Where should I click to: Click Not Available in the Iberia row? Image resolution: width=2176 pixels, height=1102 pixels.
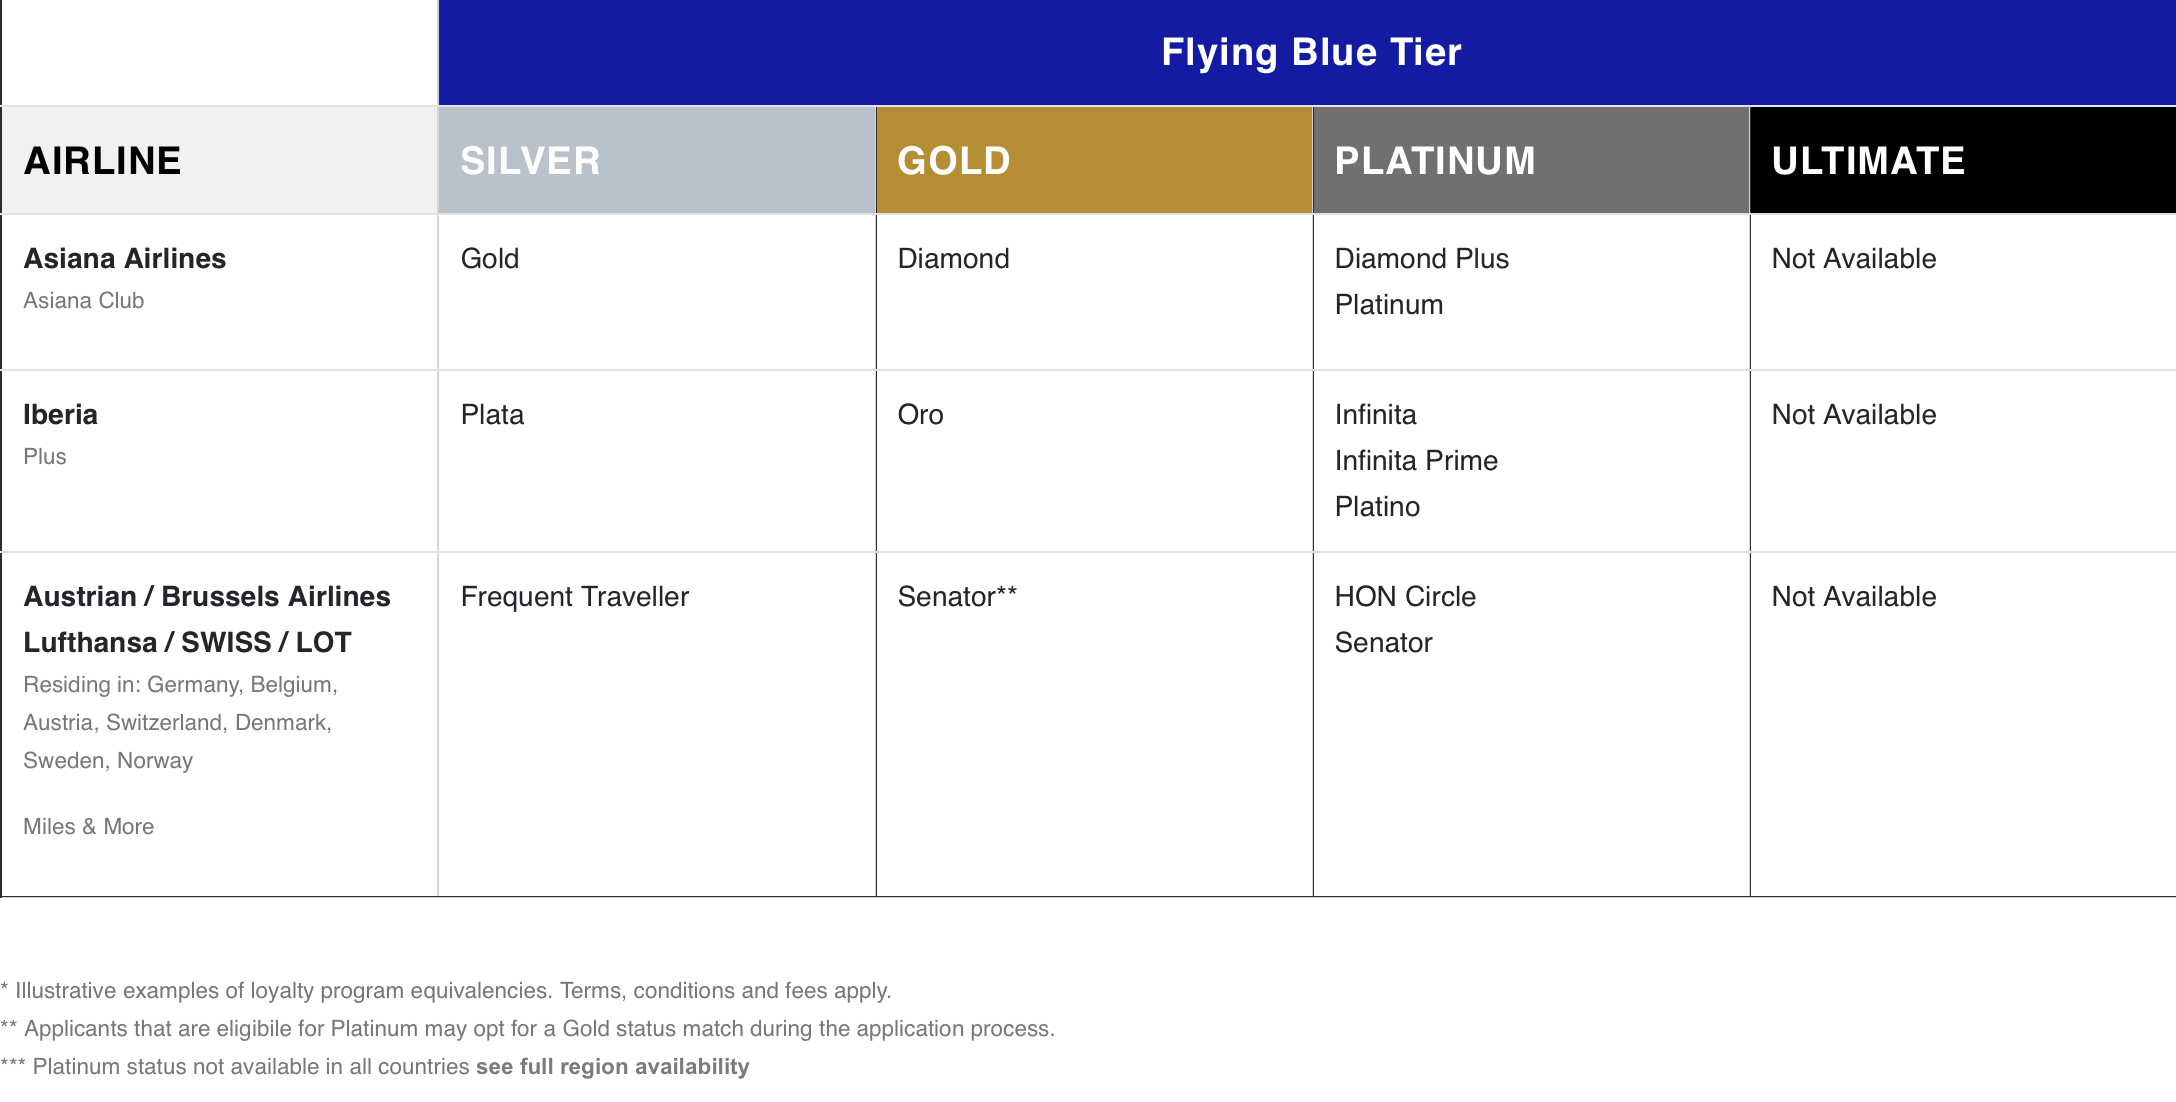click(x=1853, y=415)
